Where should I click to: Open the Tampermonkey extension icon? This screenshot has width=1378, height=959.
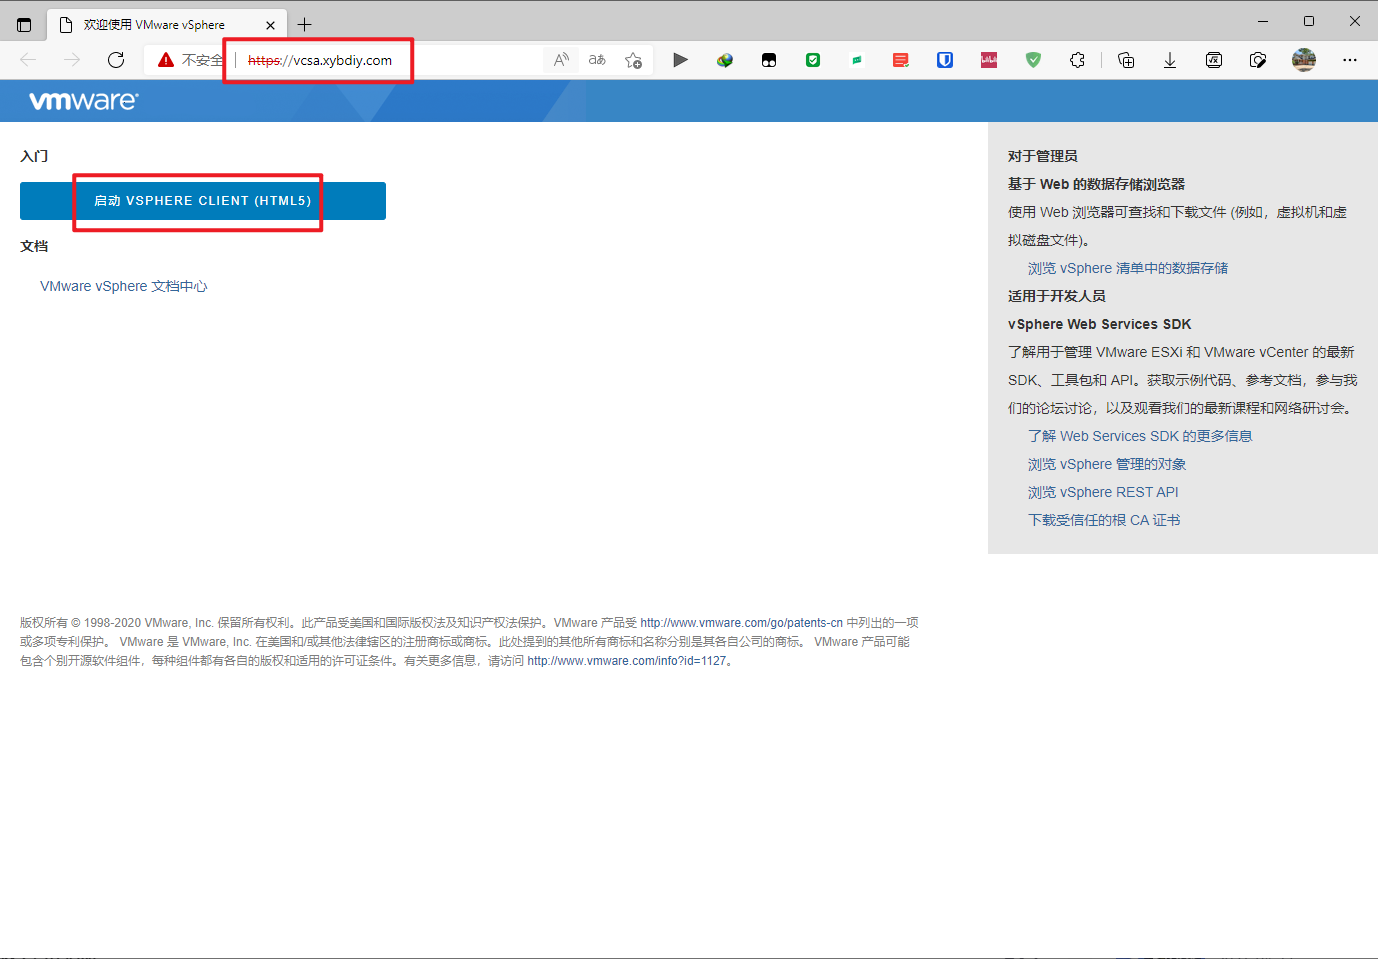[x=769, y=60]
